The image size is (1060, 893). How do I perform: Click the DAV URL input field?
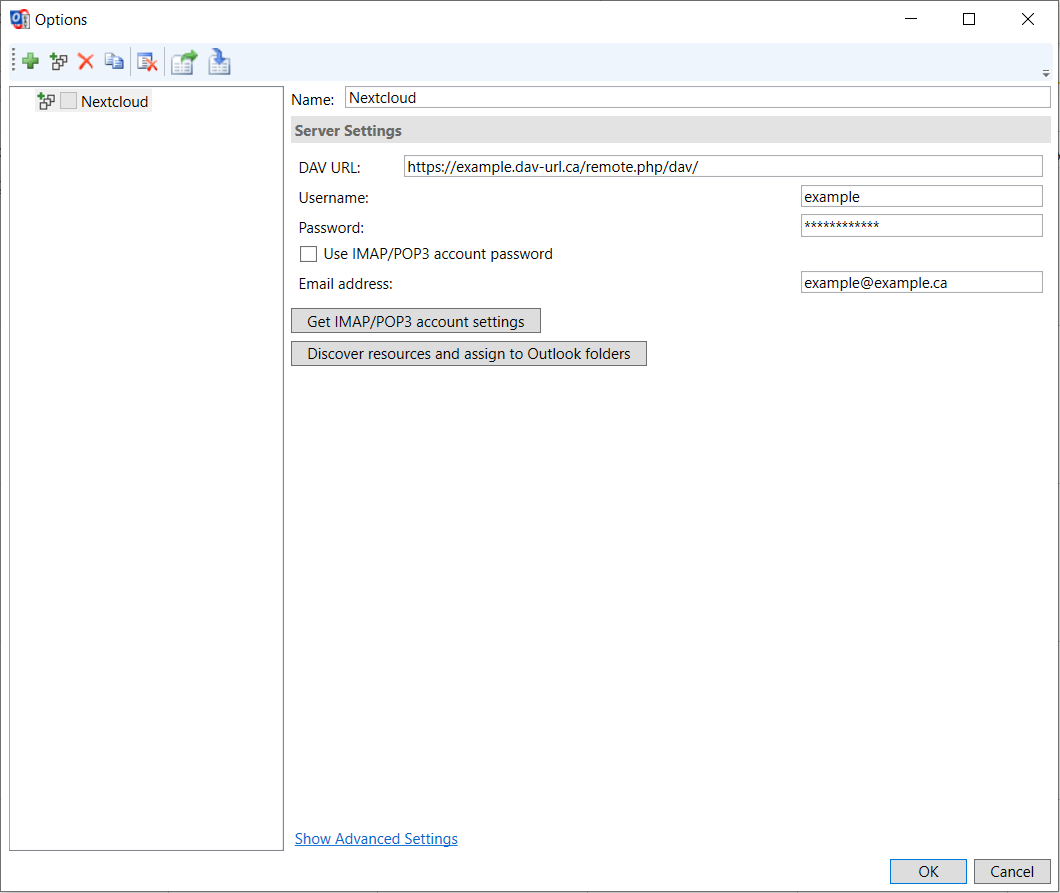[723, 166]
